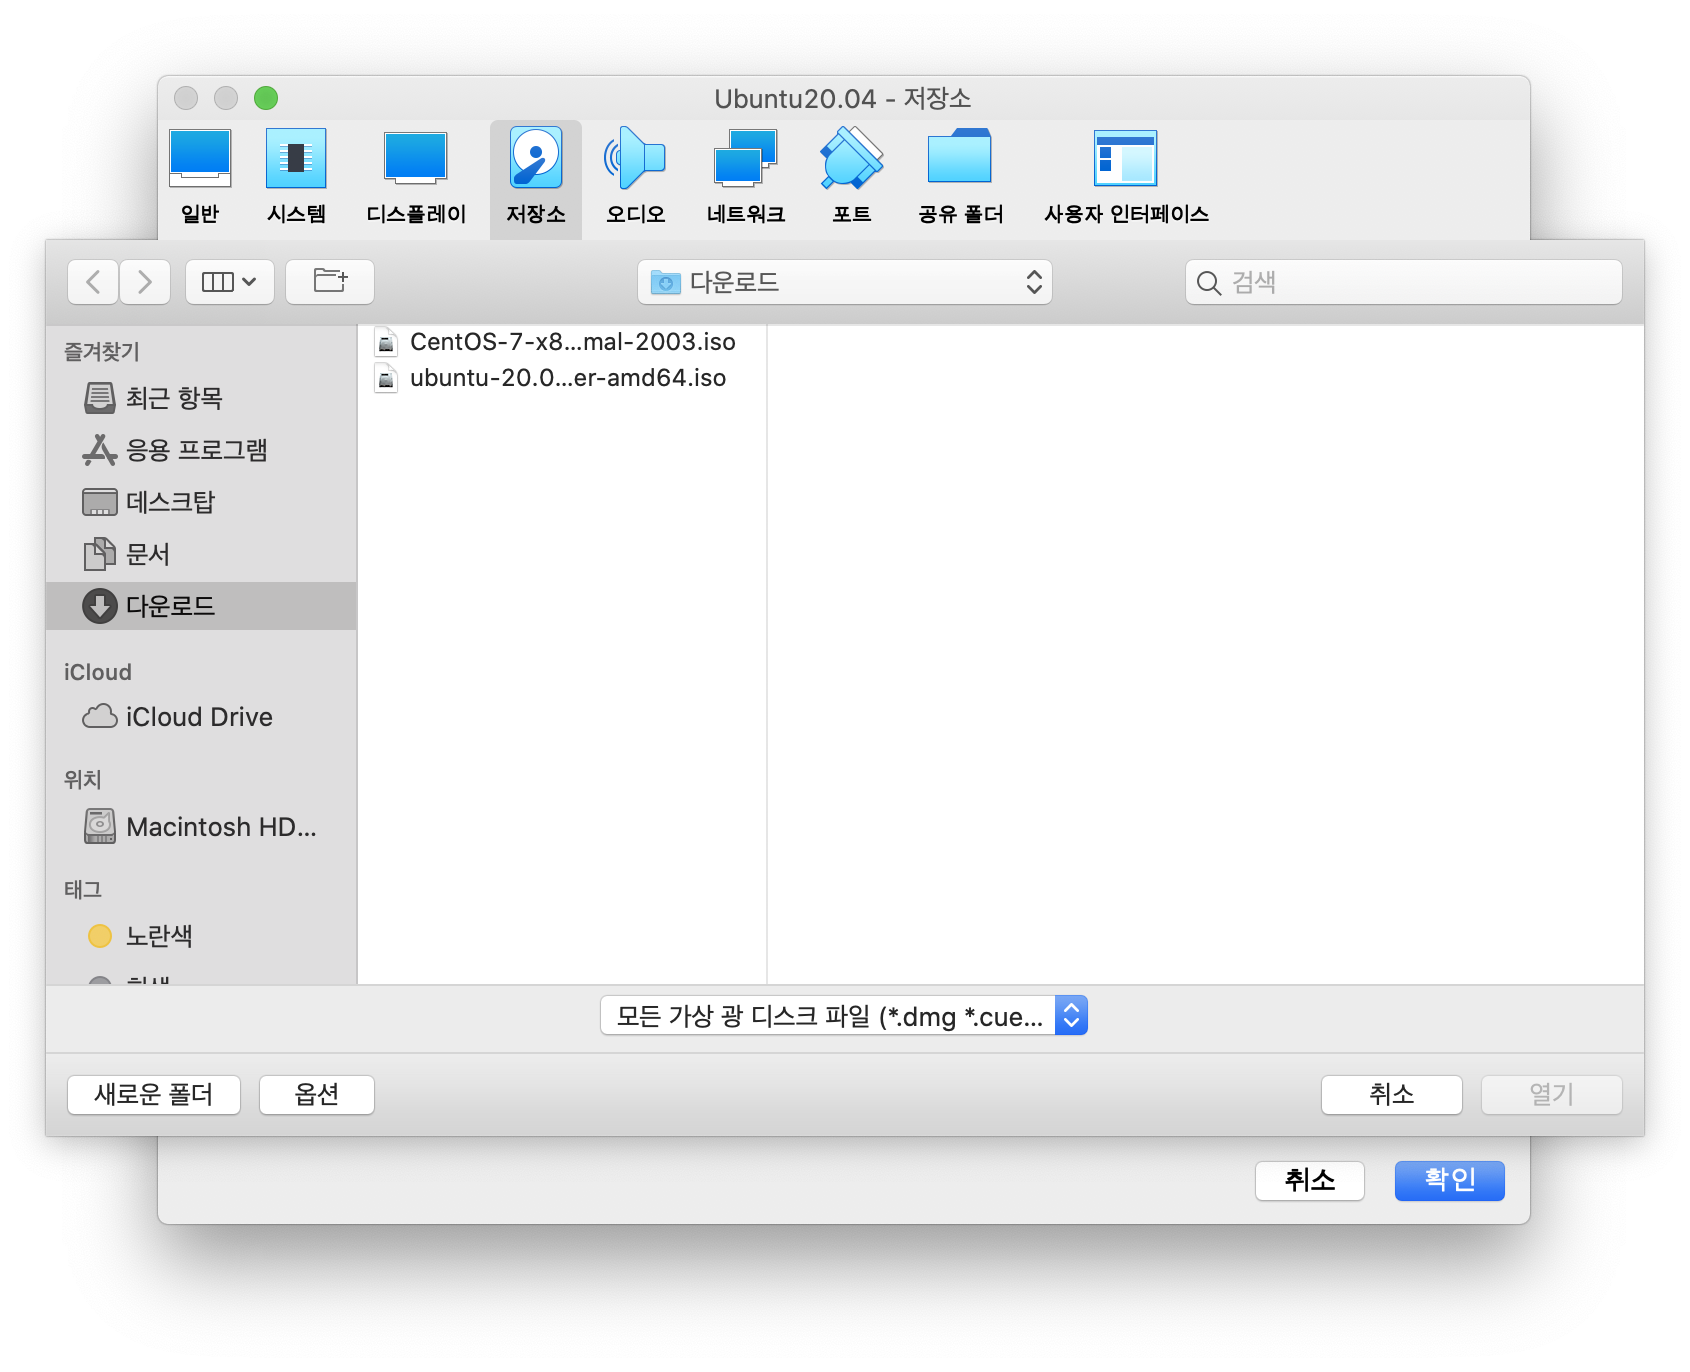Click 취소 in the file chooser
The height and width of the screenshot is (1372, 1690).
click(1391, 1095)
